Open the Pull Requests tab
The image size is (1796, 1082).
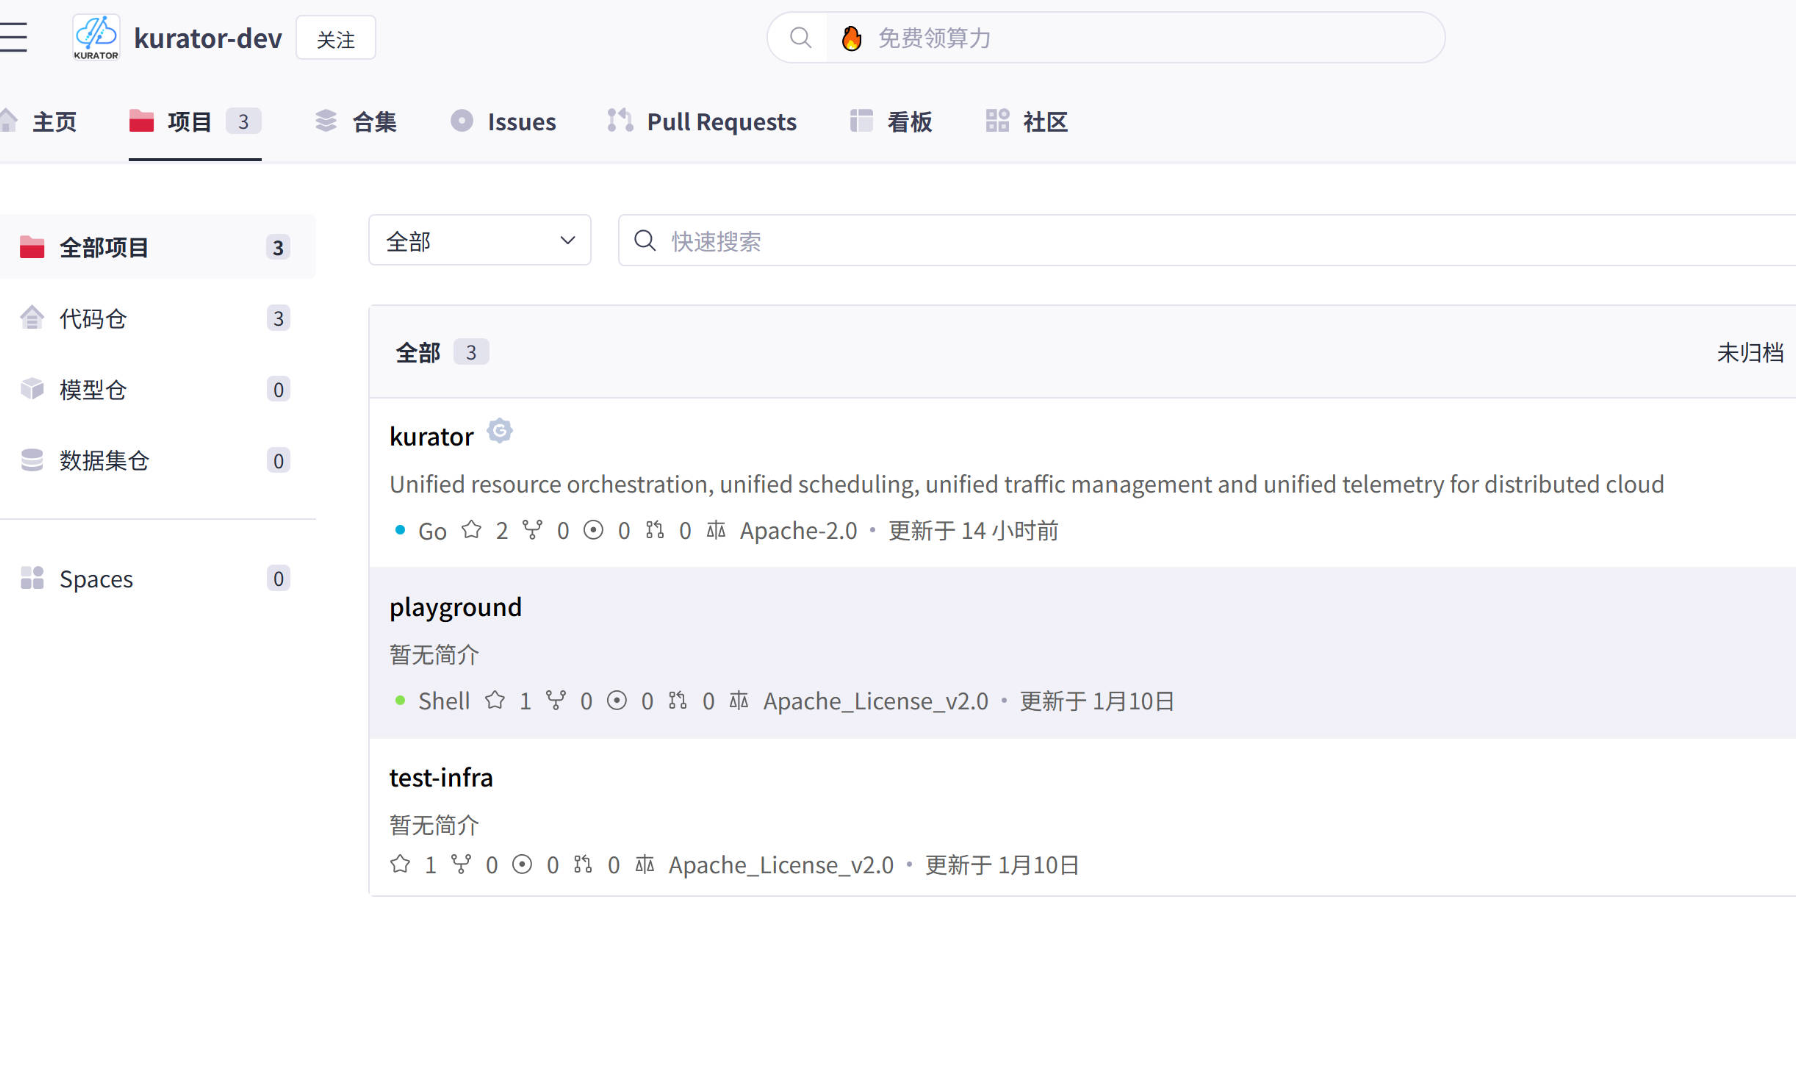click(702, 122)
